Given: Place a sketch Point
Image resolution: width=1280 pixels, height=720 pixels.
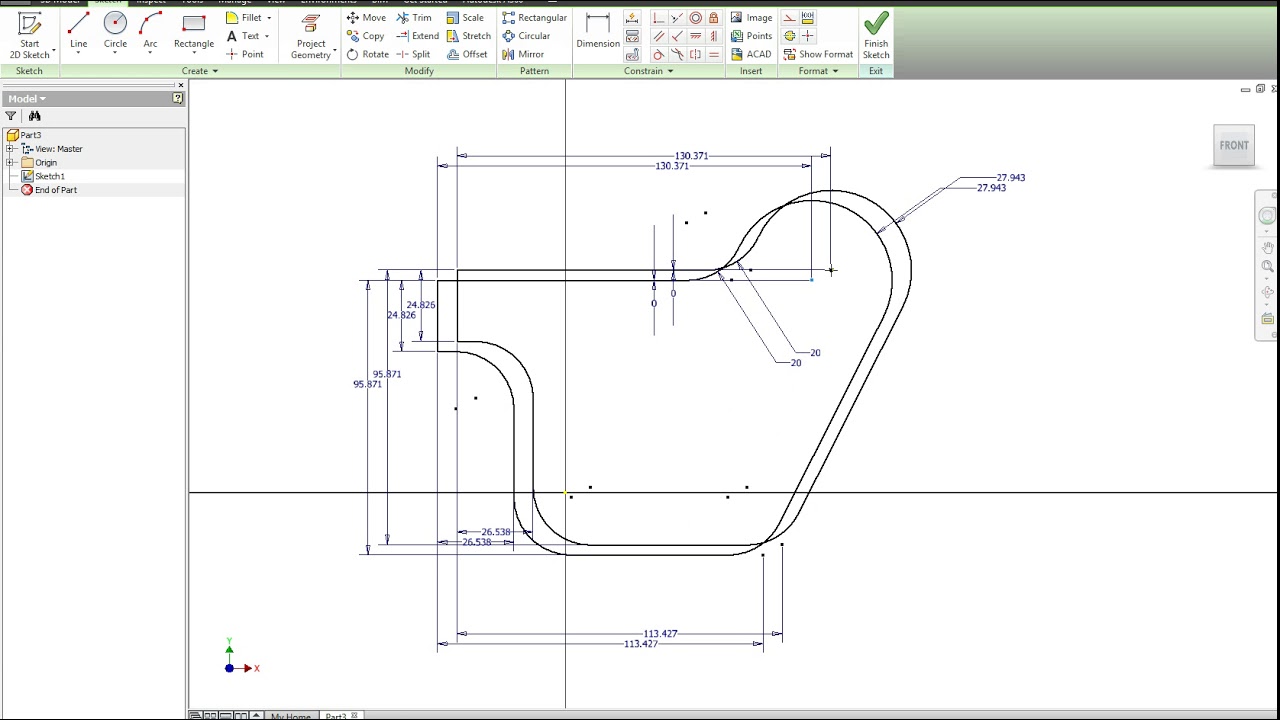Looking at the screenshot, I should click(245, 54).
